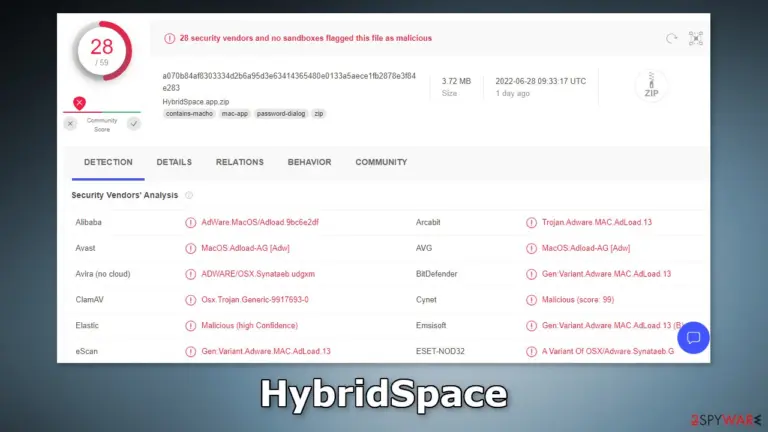Click Avast's MacOS:Adload-AG [Adw] result
768x432 pixels.
click(x=245, y=248)
